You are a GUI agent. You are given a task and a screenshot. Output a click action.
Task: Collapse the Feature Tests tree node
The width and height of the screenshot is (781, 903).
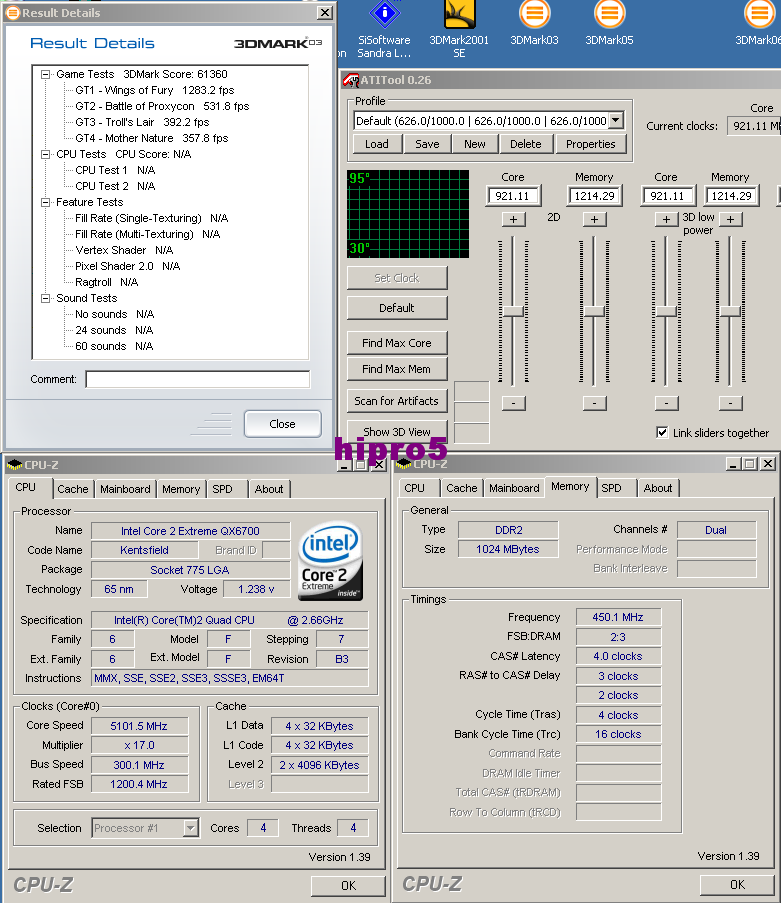[45, 202]
